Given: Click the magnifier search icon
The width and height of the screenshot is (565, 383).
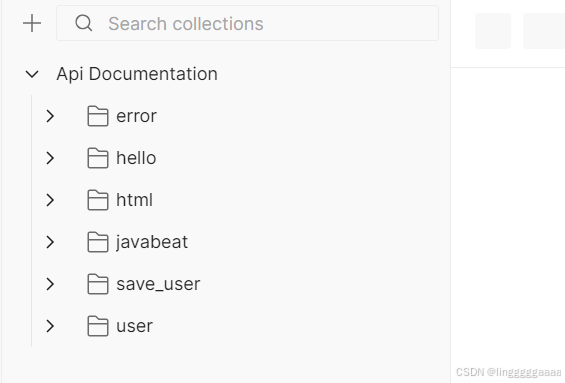Looking at the screenshot, I should [x=84, y=23].
